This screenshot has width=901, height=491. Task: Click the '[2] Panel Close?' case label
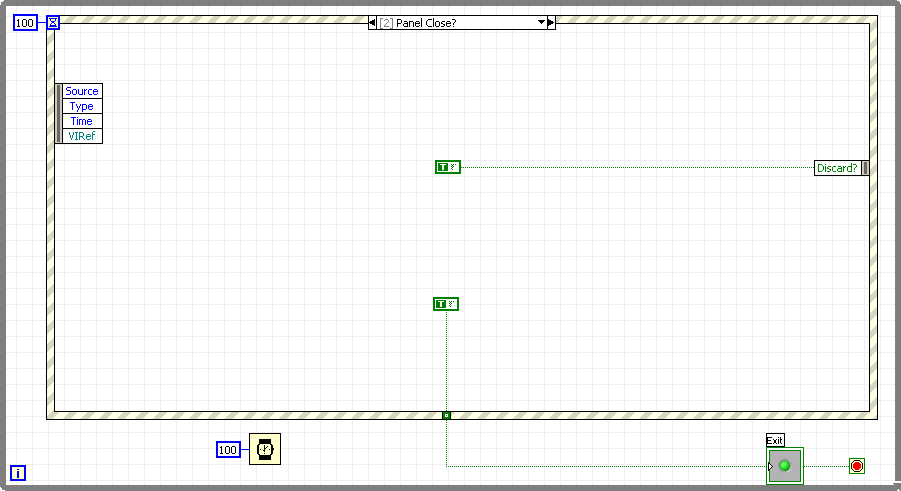click(418, 23)
